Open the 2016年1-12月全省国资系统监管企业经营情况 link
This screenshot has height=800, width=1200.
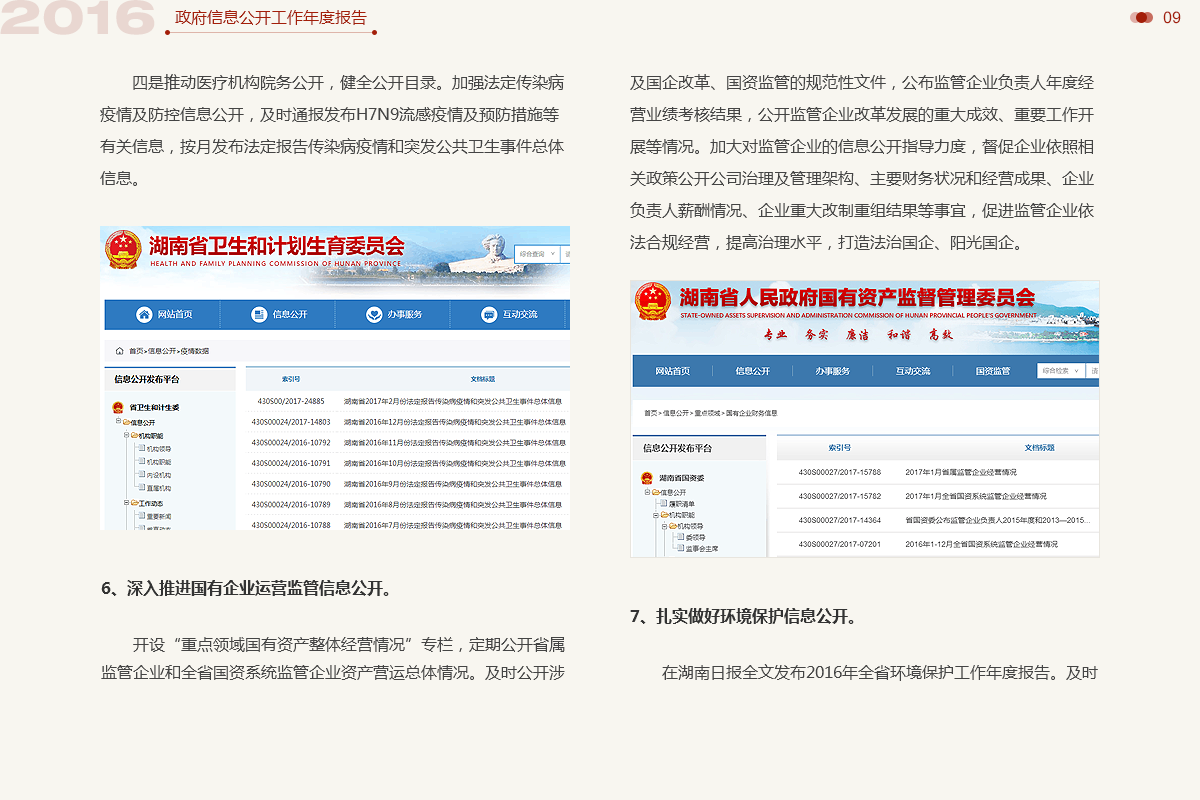point(981,544)
